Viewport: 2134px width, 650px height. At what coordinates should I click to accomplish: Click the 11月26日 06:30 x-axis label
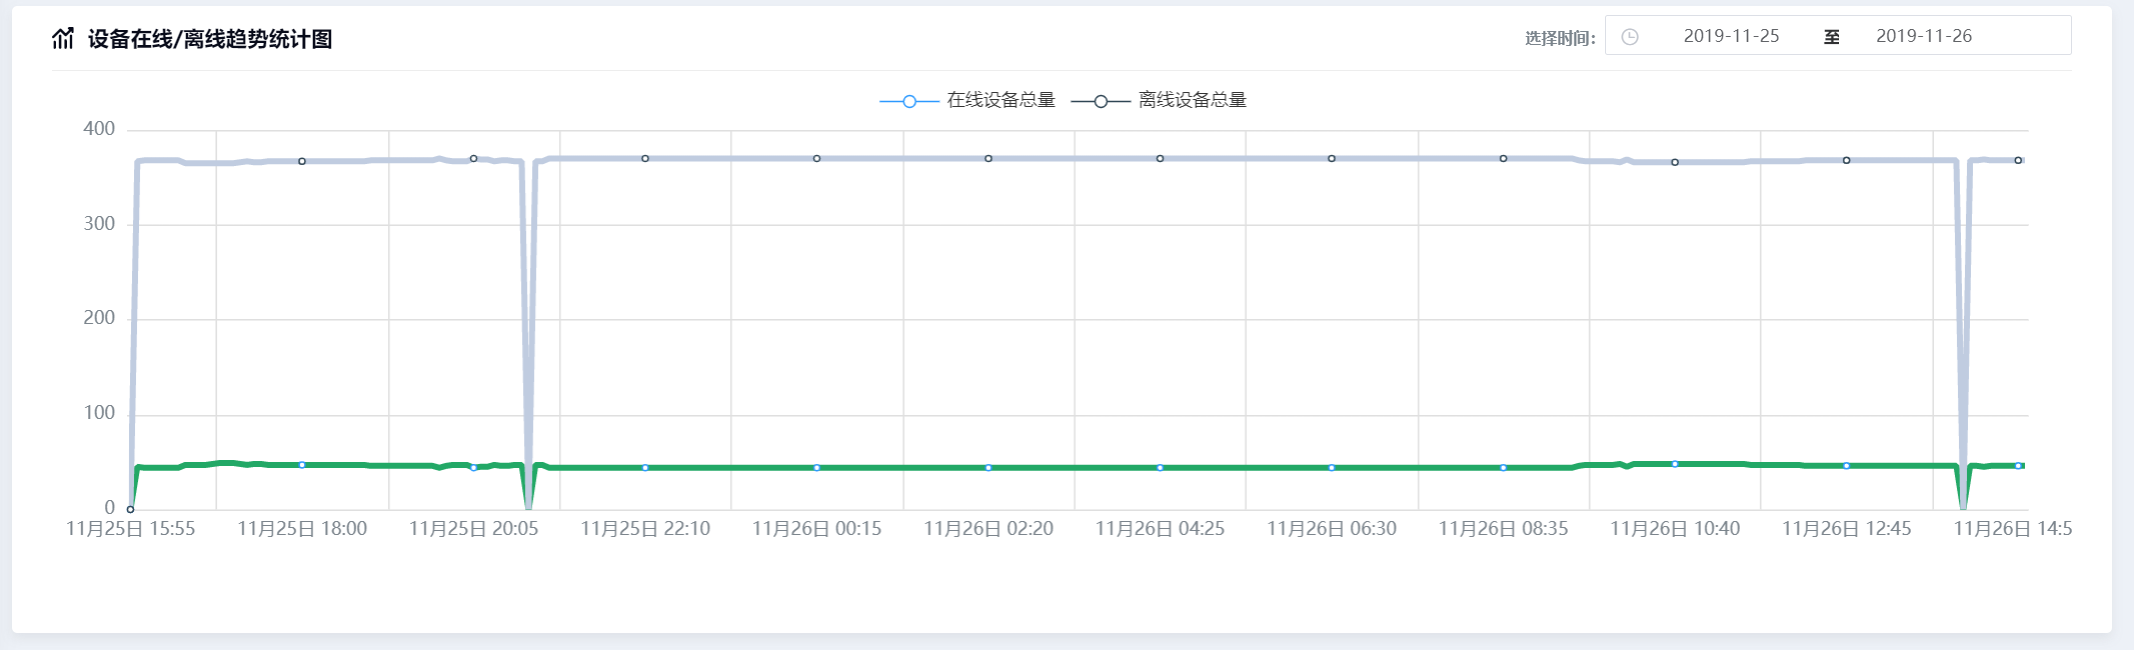1331,529
